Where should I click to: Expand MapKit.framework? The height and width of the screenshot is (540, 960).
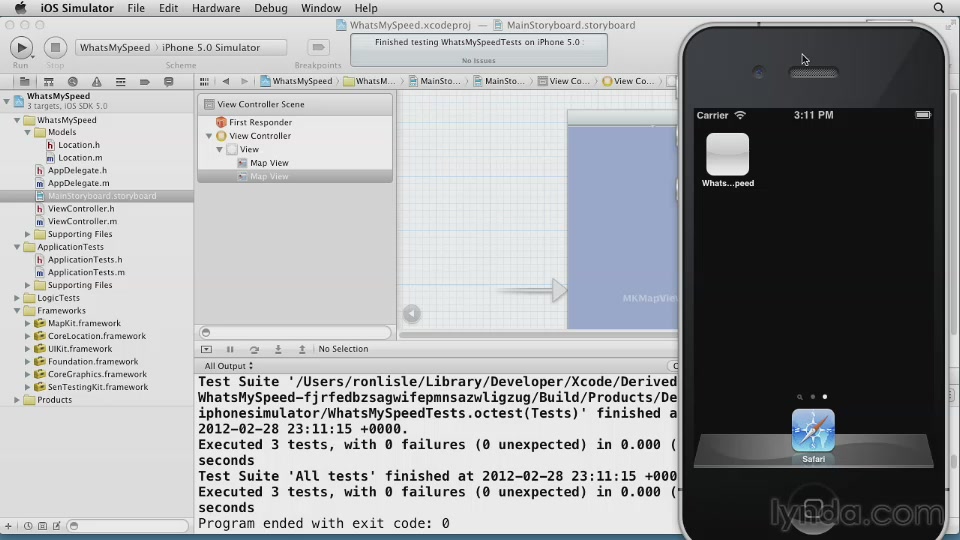pyautogui.click(x=28, y=323)
